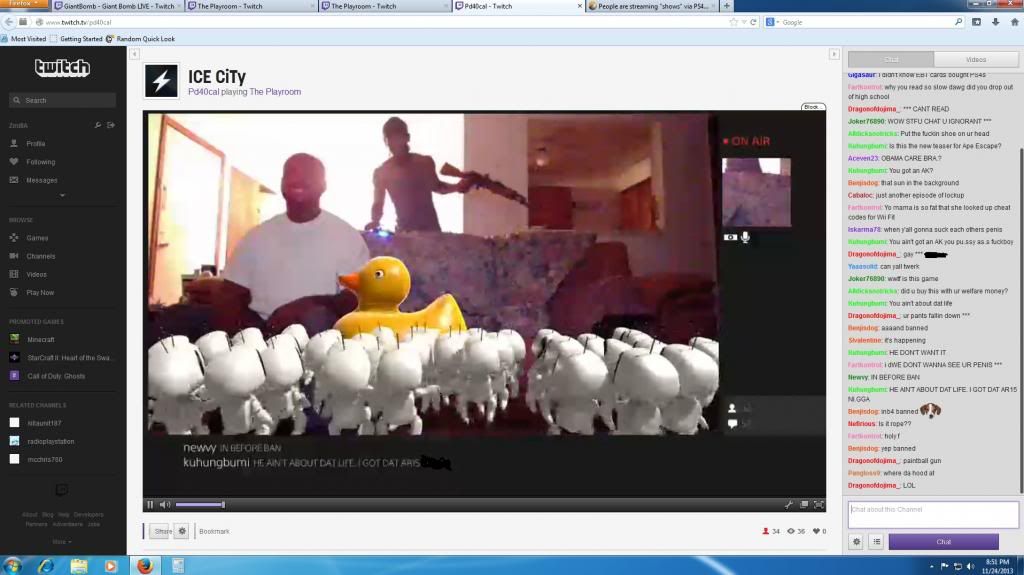
Task: Open related channel mcchris780
Action: point(44,459)
